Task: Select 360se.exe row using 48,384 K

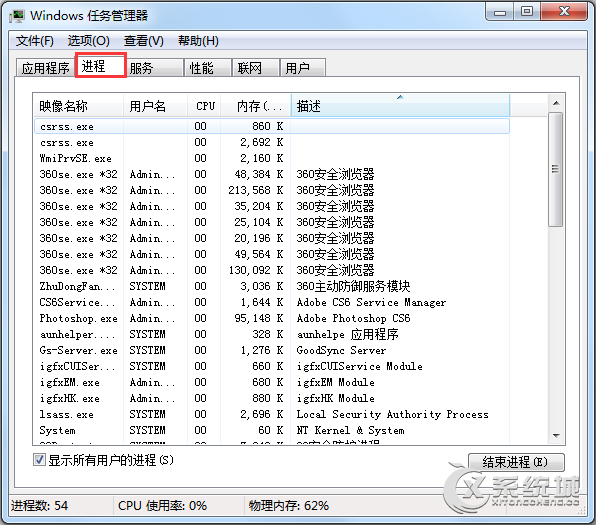Action: (x=272, y=174)
